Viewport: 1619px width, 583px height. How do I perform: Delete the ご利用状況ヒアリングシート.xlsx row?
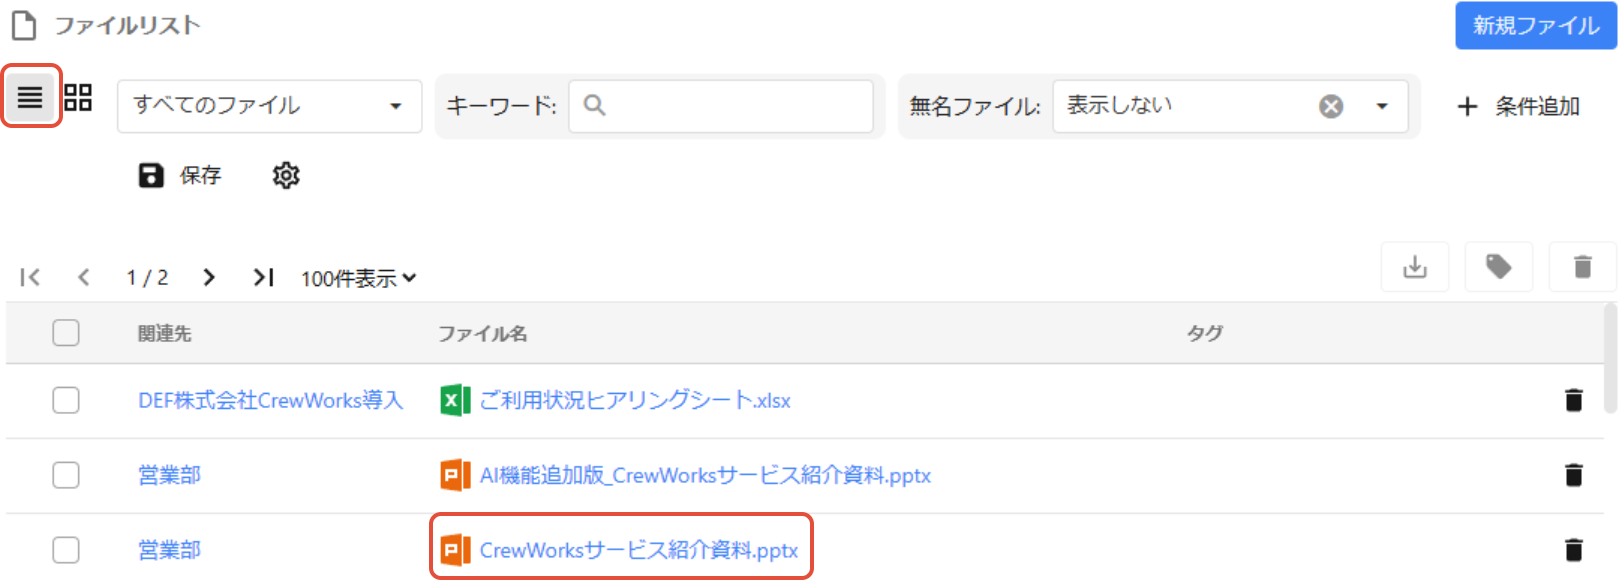(1573, 400)
